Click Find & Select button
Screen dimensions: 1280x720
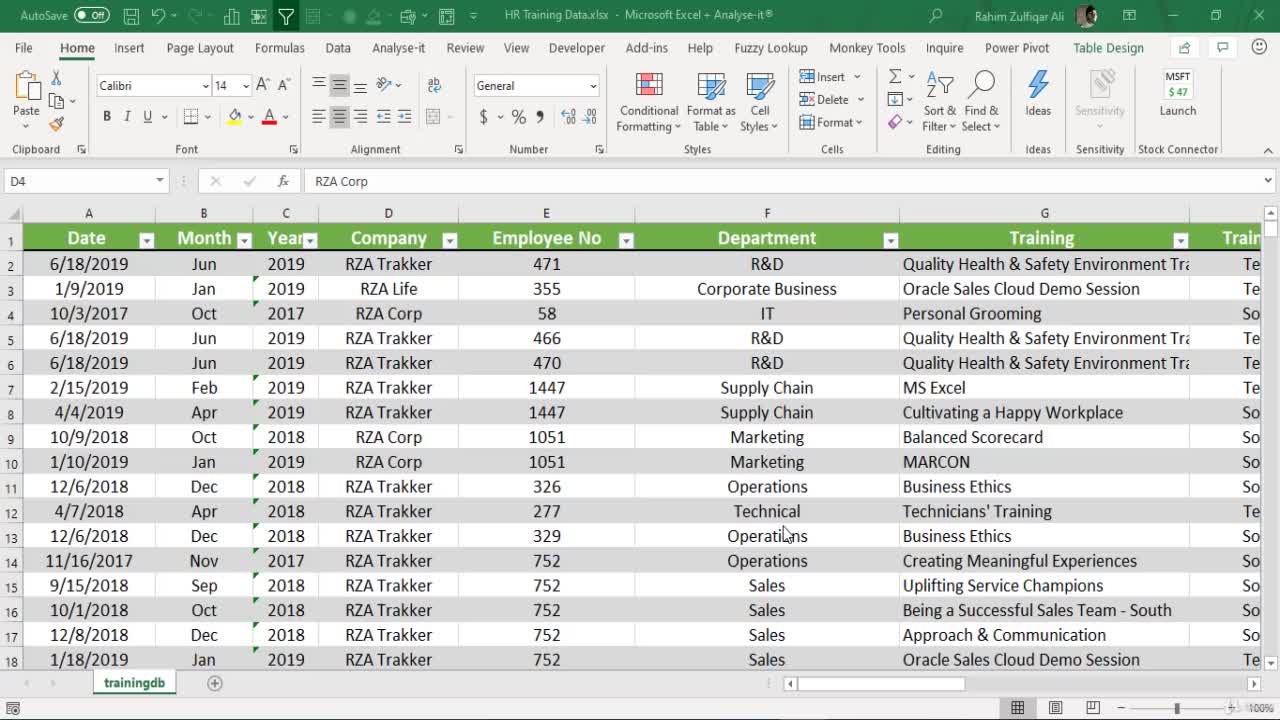pyautogui.click(x=981, y=103)
